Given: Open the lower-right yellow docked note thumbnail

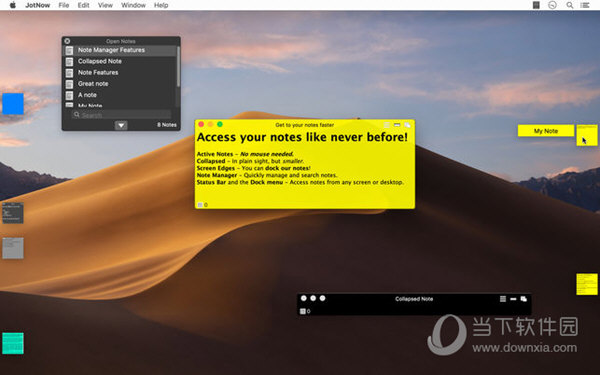Looking at the screenshot, I should pos(587,284).
